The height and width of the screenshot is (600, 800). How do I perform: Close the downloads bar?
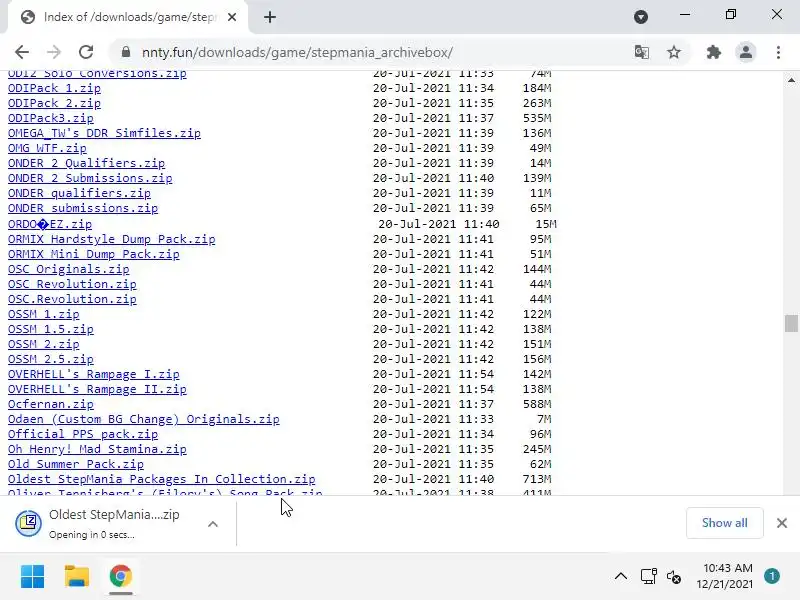pyautogui.click(x=782, y=523)
